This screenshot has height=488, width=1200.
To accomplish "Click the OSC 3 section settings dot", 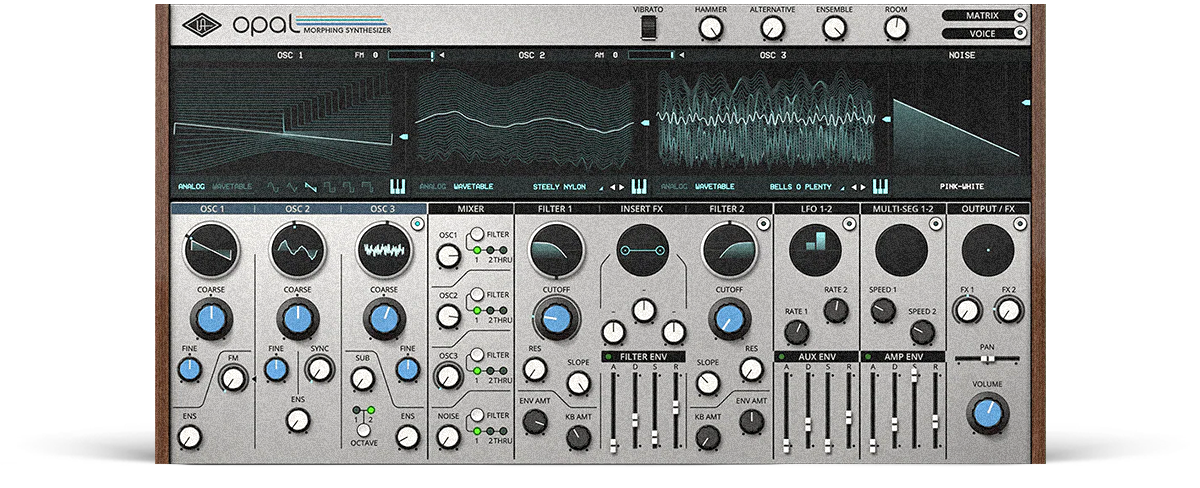I will tap(417, 225).
